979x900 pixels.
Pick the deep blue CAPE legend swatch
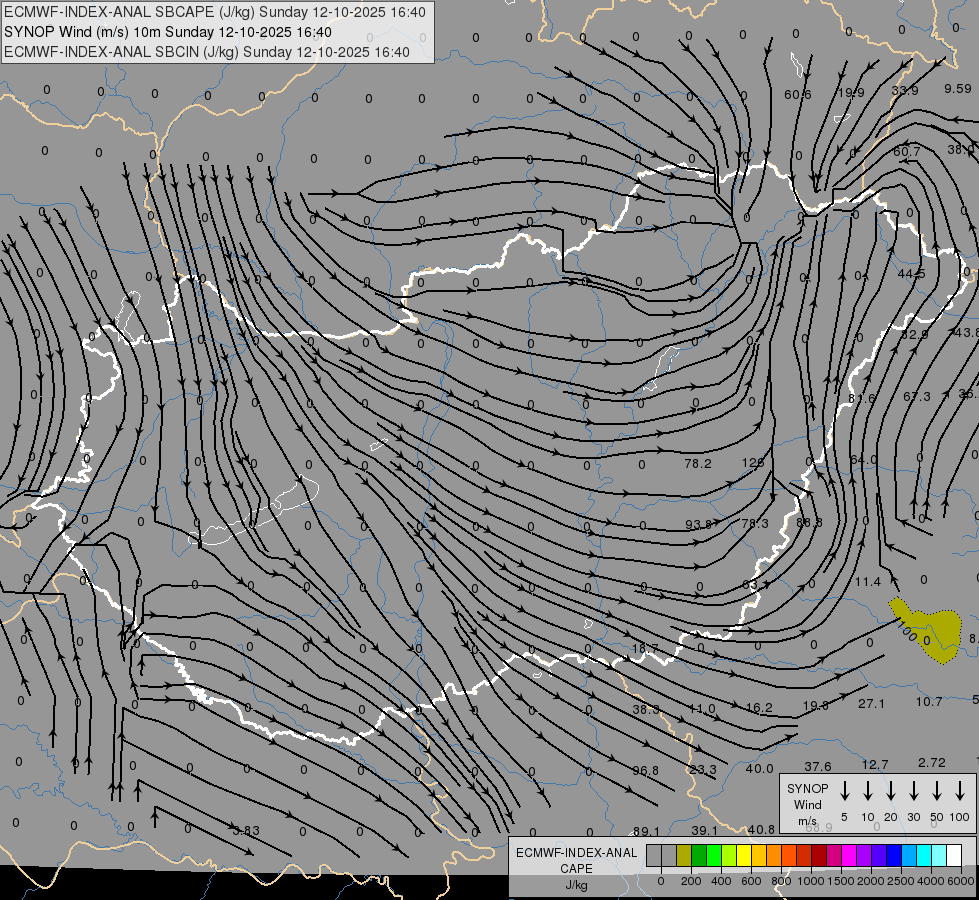893,856
